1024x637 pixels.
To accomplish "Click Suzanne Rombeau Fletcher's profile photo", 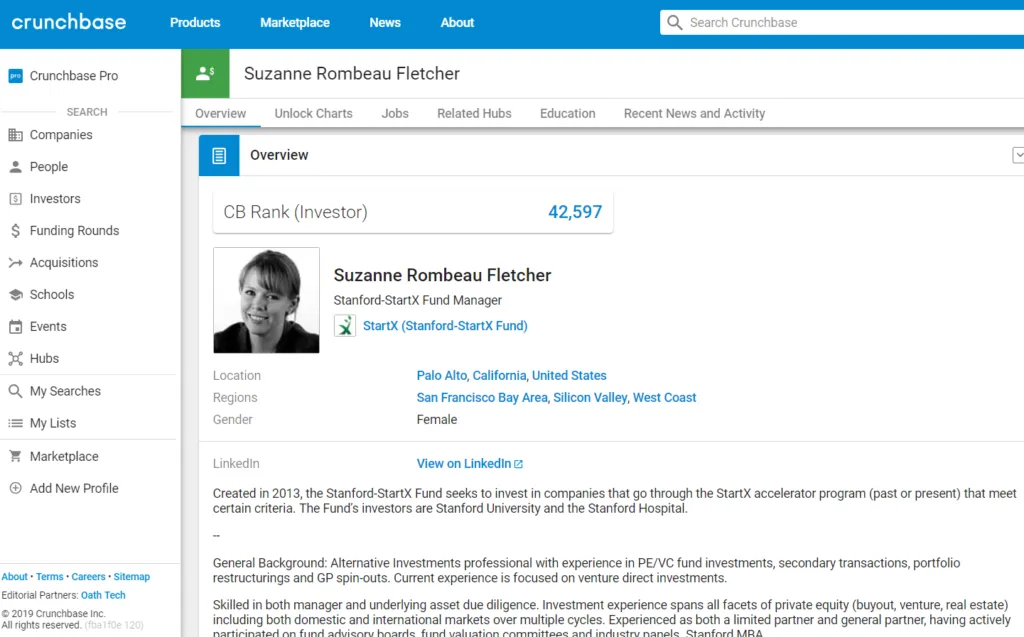I will coord(266,301).
